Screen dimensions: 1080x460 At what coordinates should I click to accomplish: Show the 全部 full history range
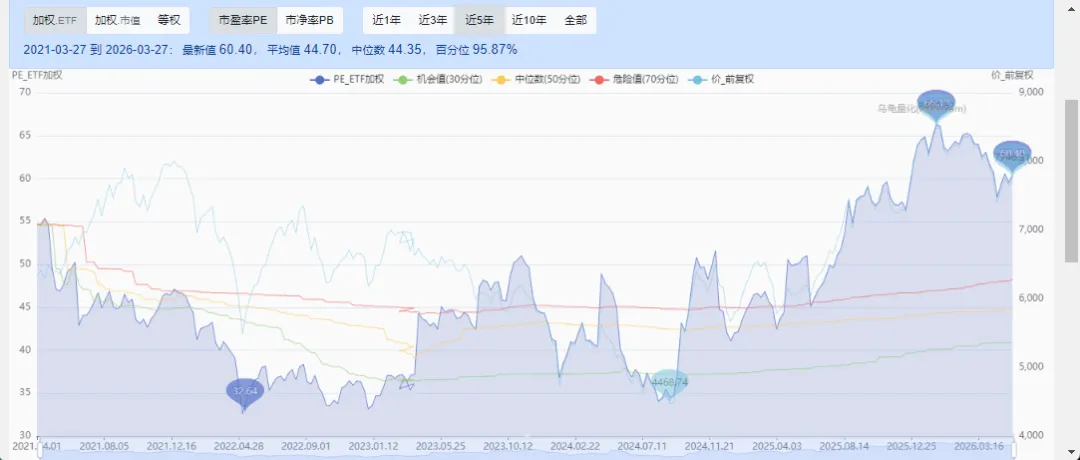(x=576, y=21)
